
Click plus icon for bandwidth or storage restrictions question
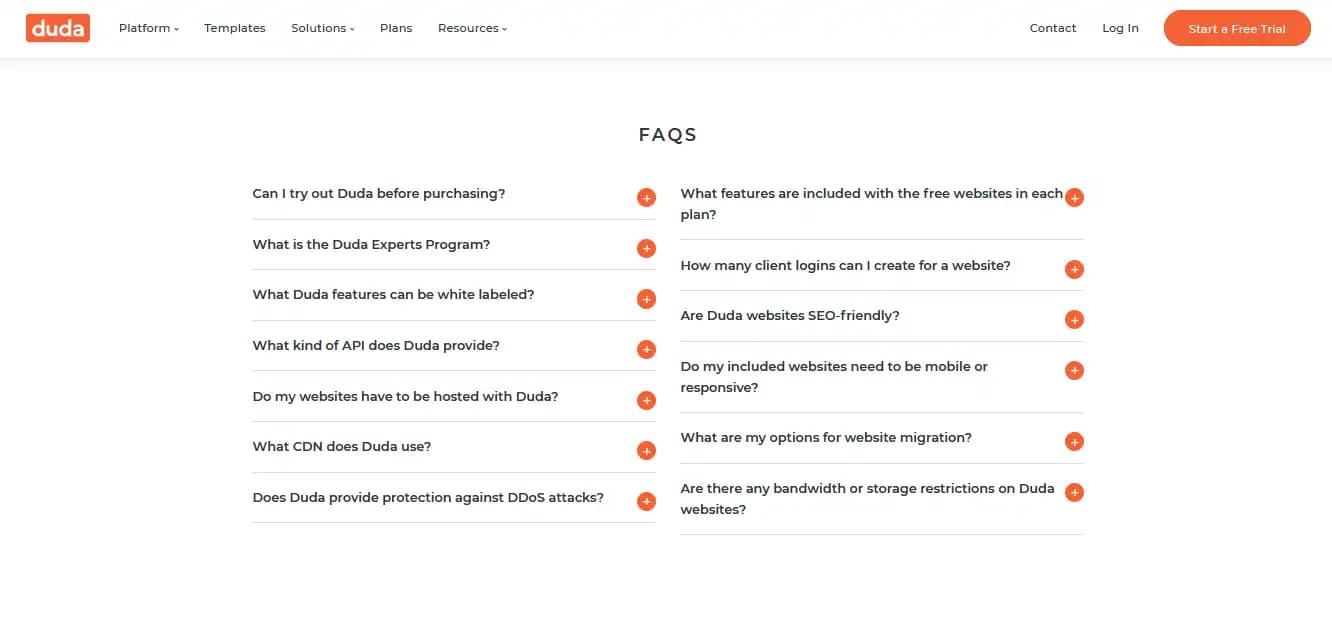[1074, 492]
